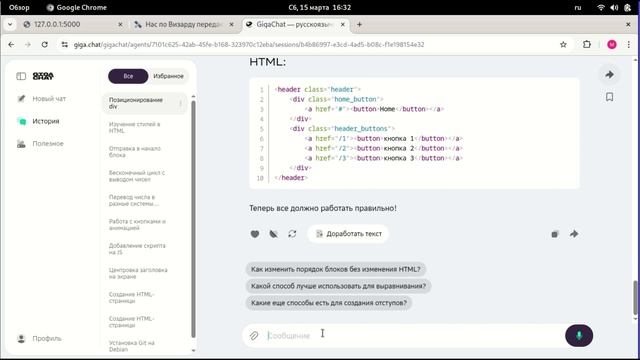The width and height of the screenshot is (640, 360).
Task: Close the GigaChat browser tab
Action: [343, 24]
